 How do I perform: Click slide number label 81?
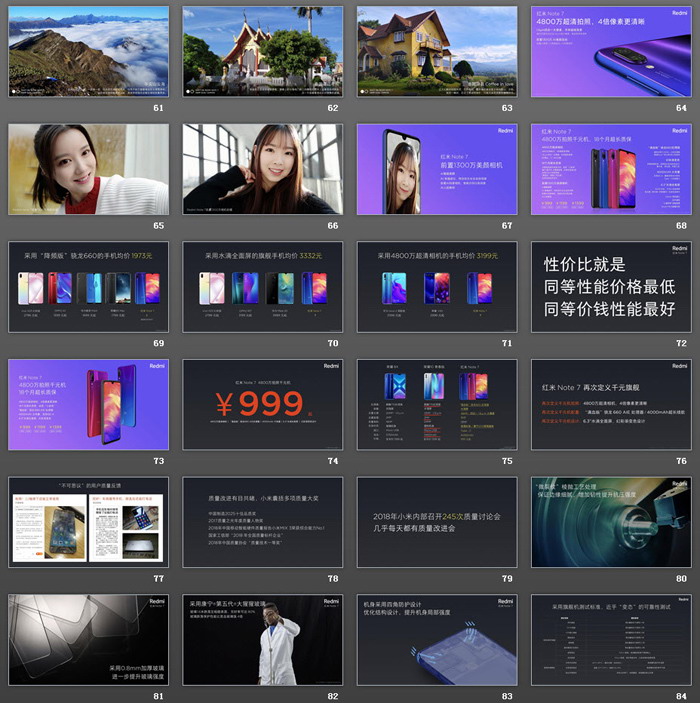158,696
